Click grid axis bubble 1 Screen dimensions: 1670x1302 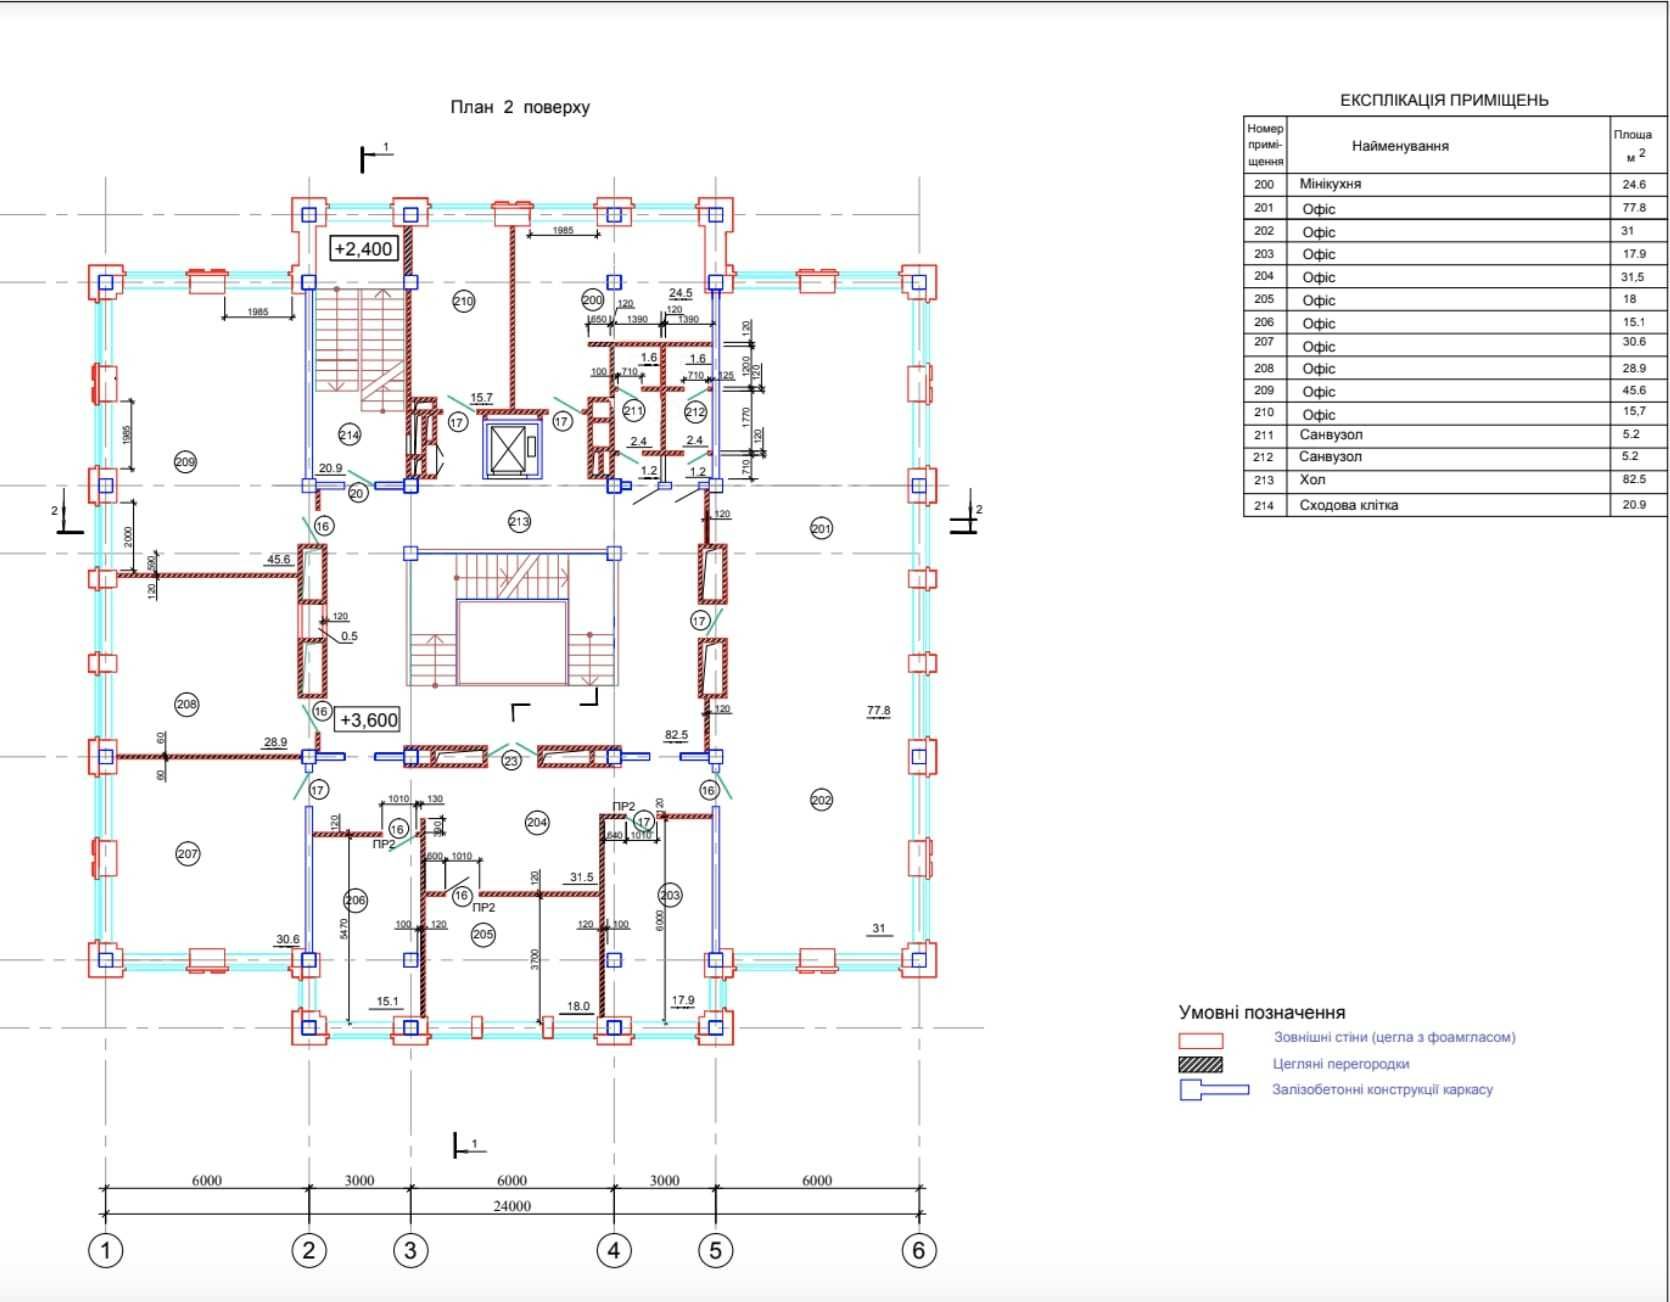pyautogui.click(x=106, y=1250)
